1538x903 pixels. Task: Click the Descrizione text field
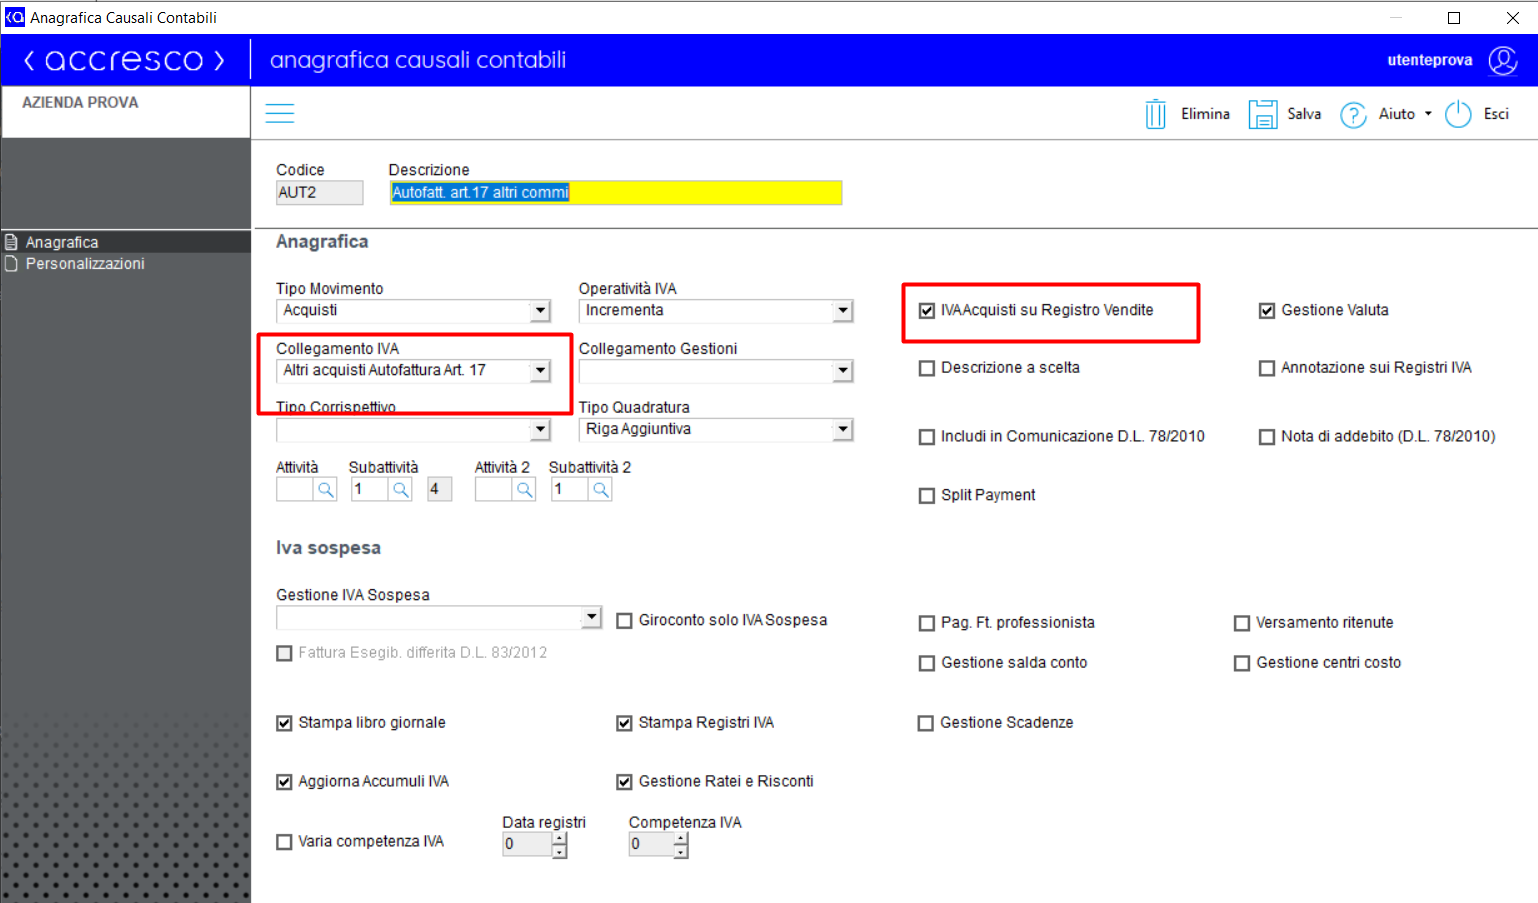tap(616, 193)
